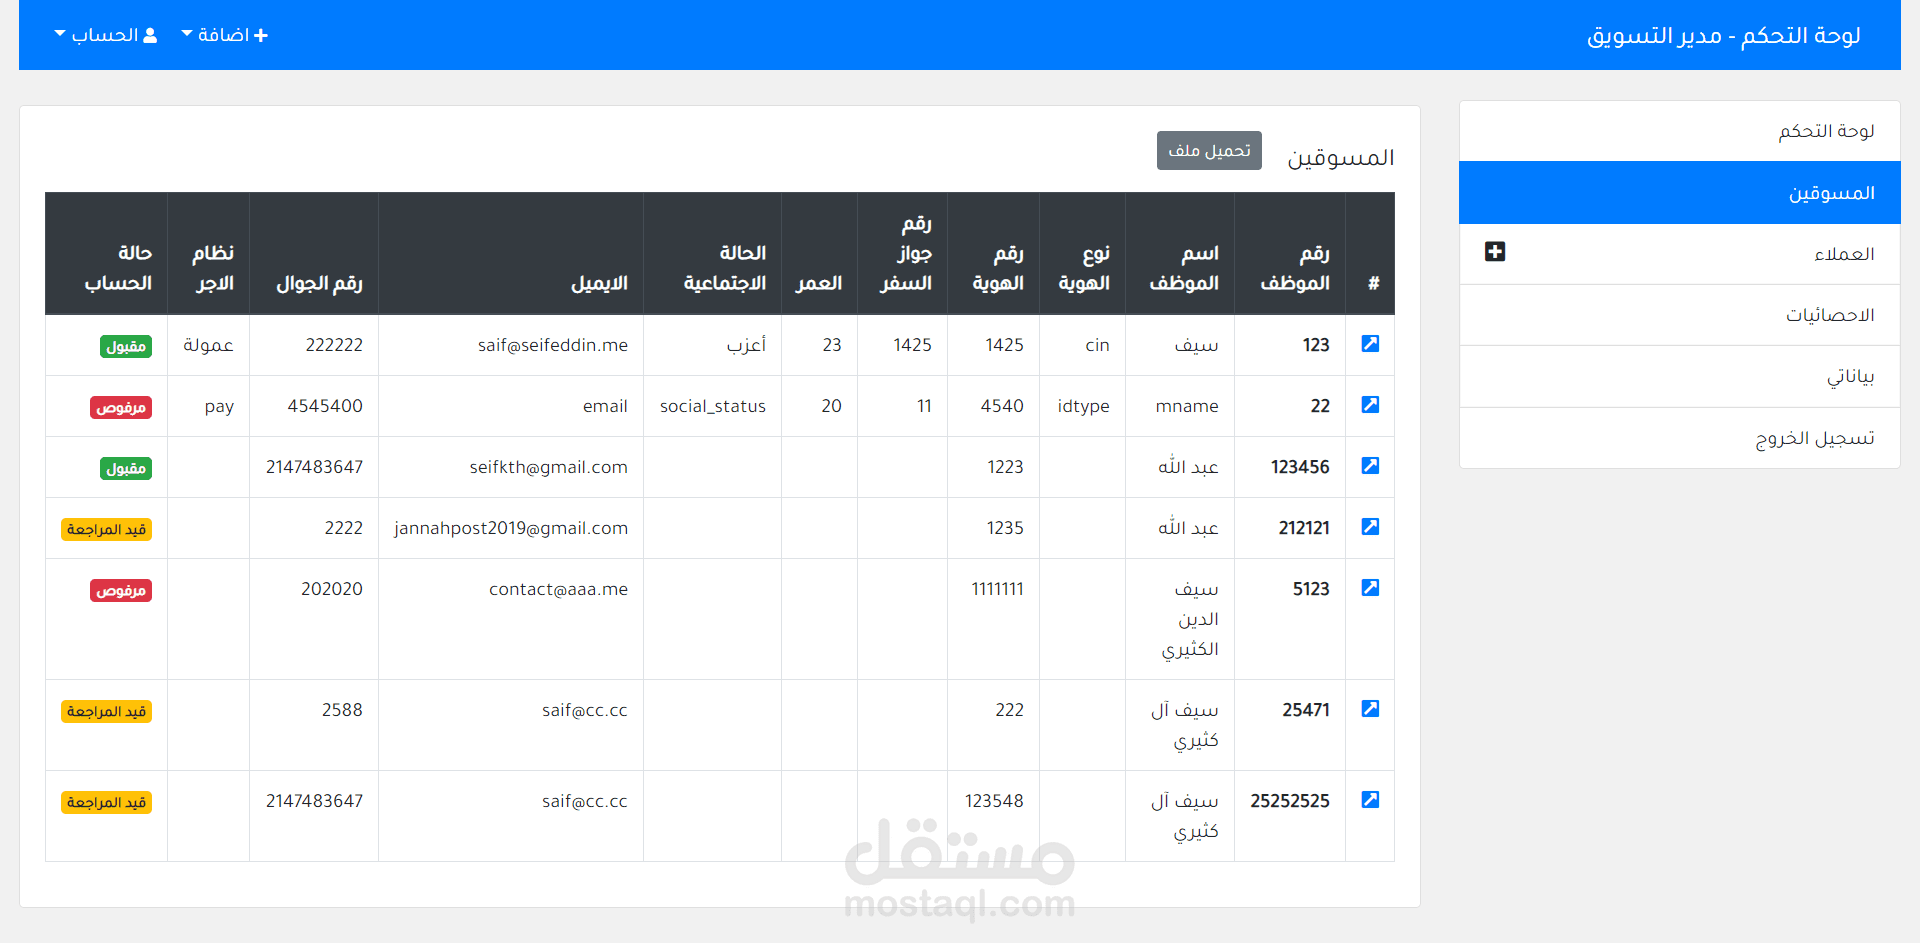Open الاحصائيات in the sidebar
Screen dimensions: 1920x943
tap(1680, 315)
